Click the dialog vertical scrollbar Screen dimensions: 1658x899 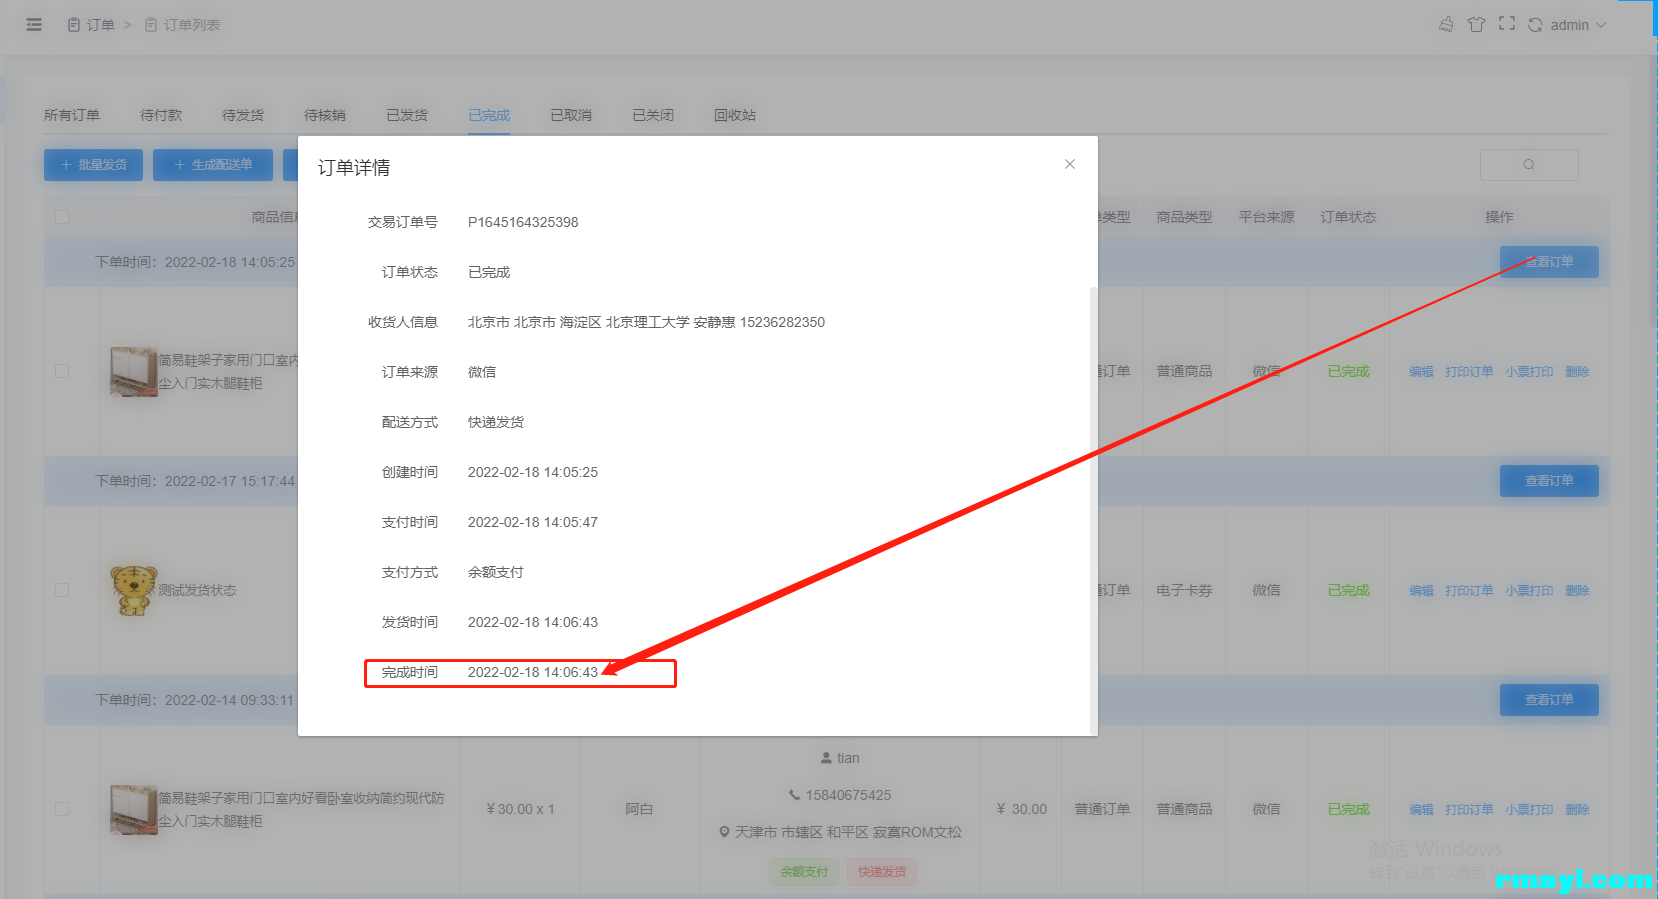click(x=1093, y=510)
